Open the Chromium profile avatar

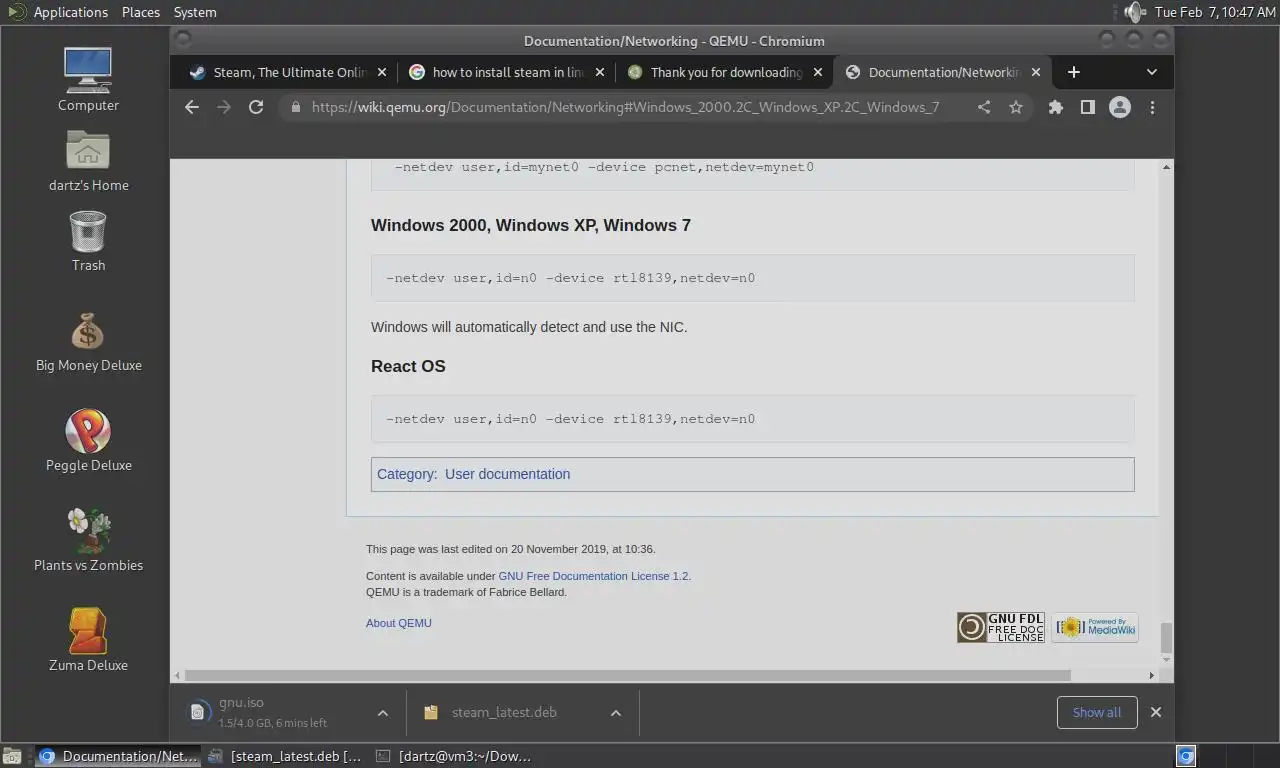[x=1120, y=107]
